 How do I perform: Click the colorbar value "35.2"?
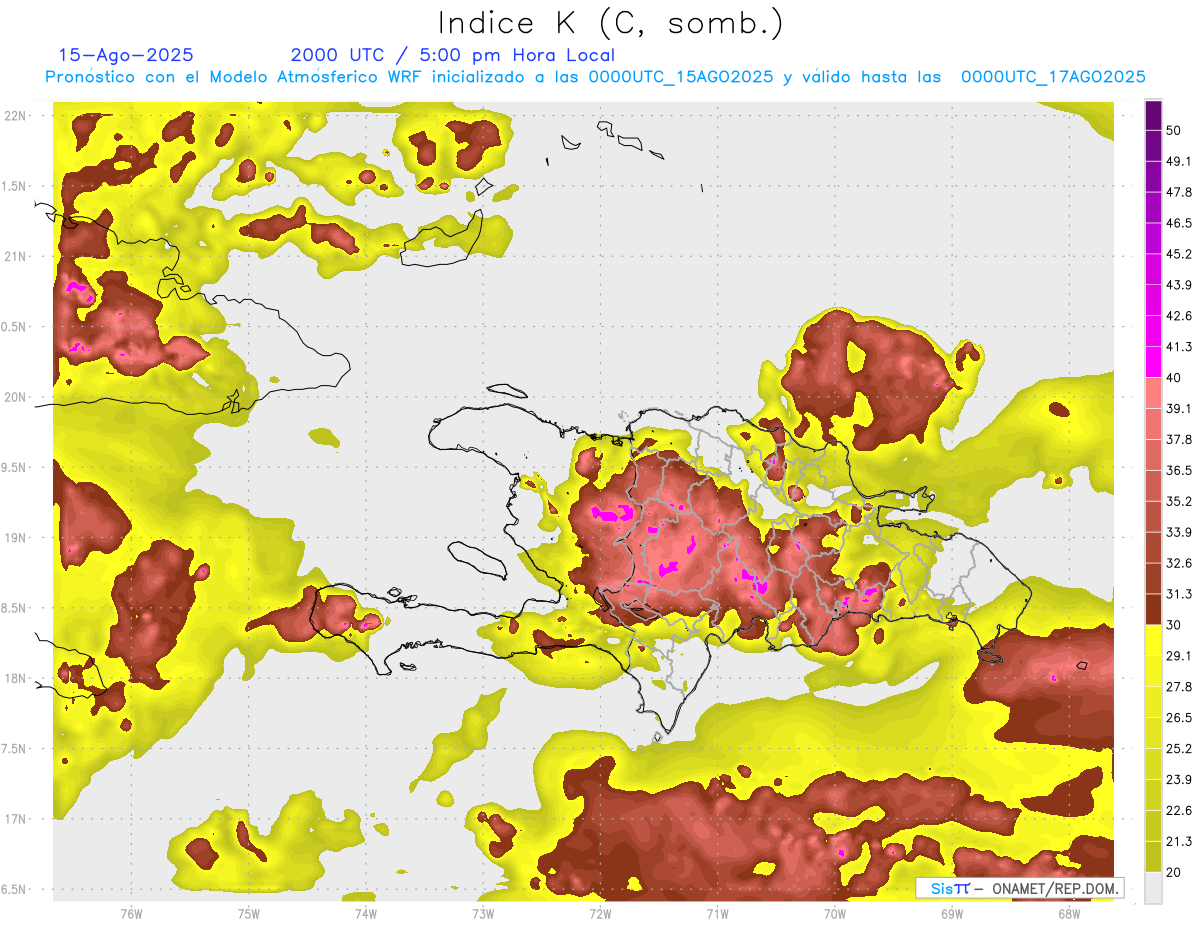pyautogui.click(x=1178, y=501)
